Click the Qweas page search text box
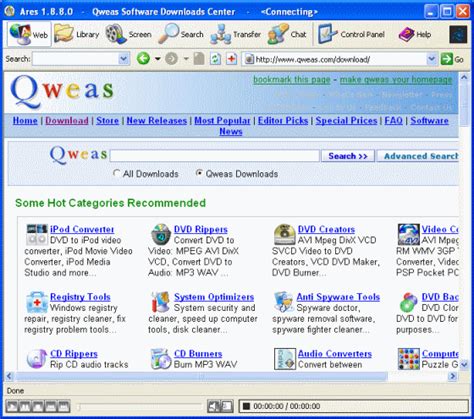The image size is (474, 419). 214,156
